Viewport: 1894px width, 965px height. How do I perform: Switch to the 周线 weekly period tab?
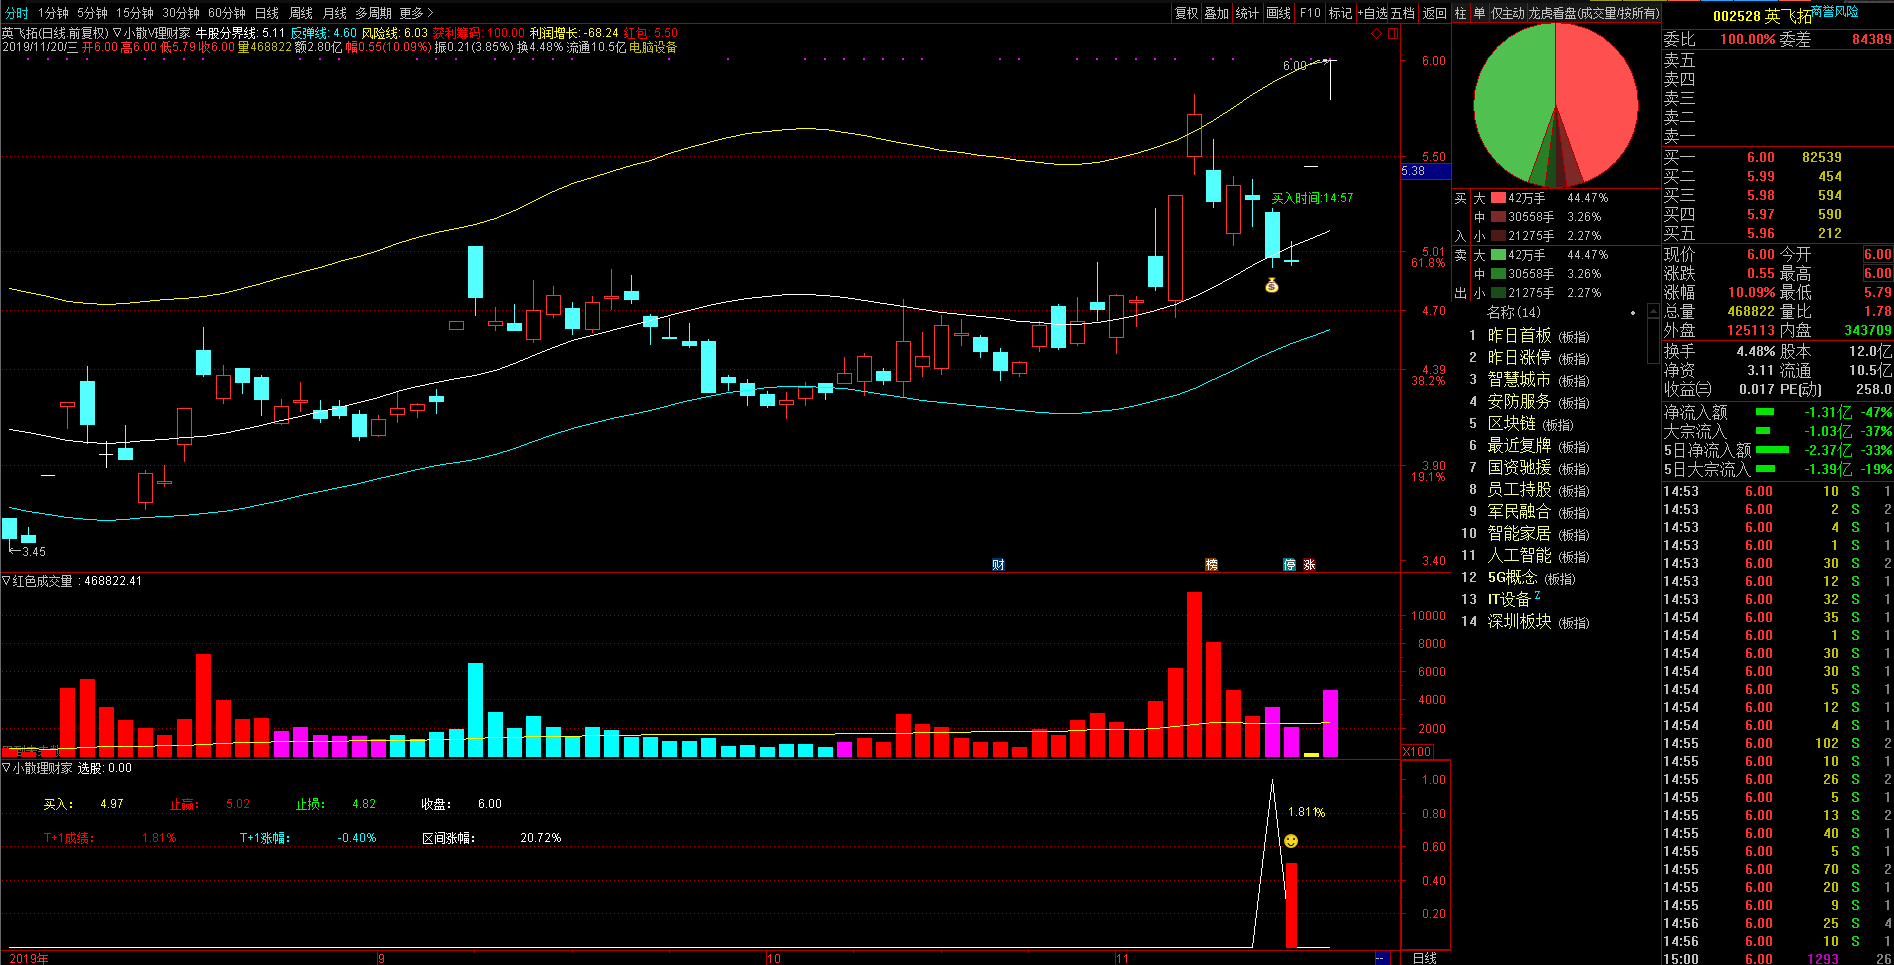[x=301, y=13]
